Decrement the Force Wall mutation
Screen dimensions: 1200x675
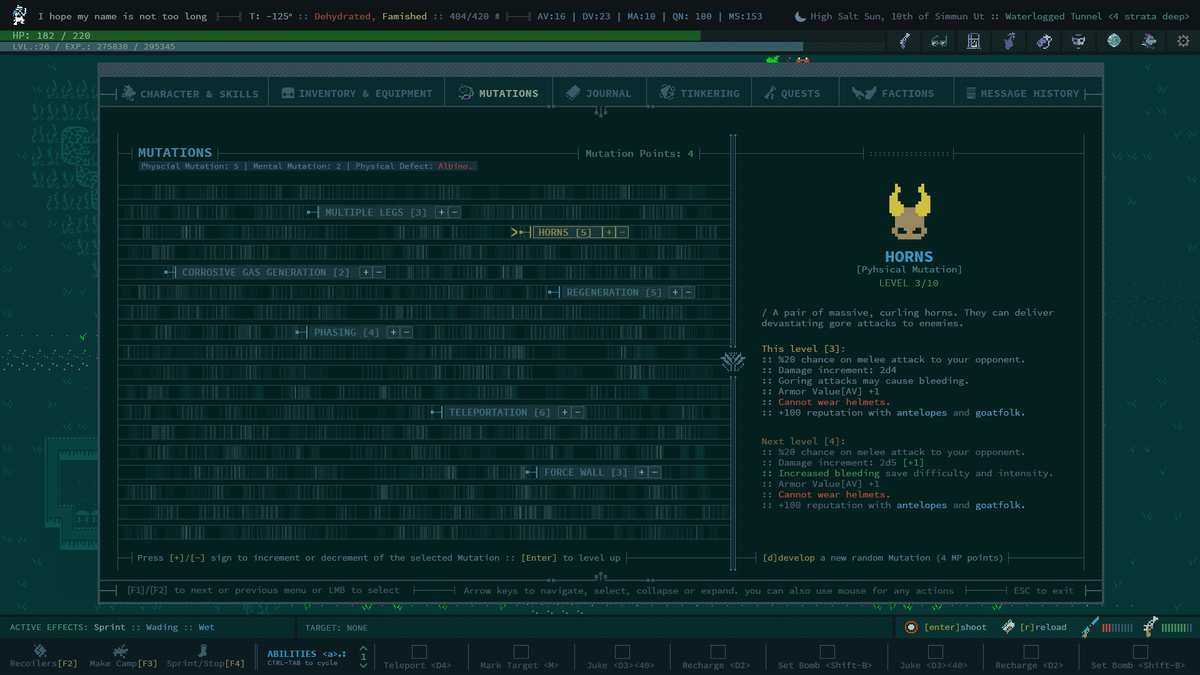coord(654,472)
